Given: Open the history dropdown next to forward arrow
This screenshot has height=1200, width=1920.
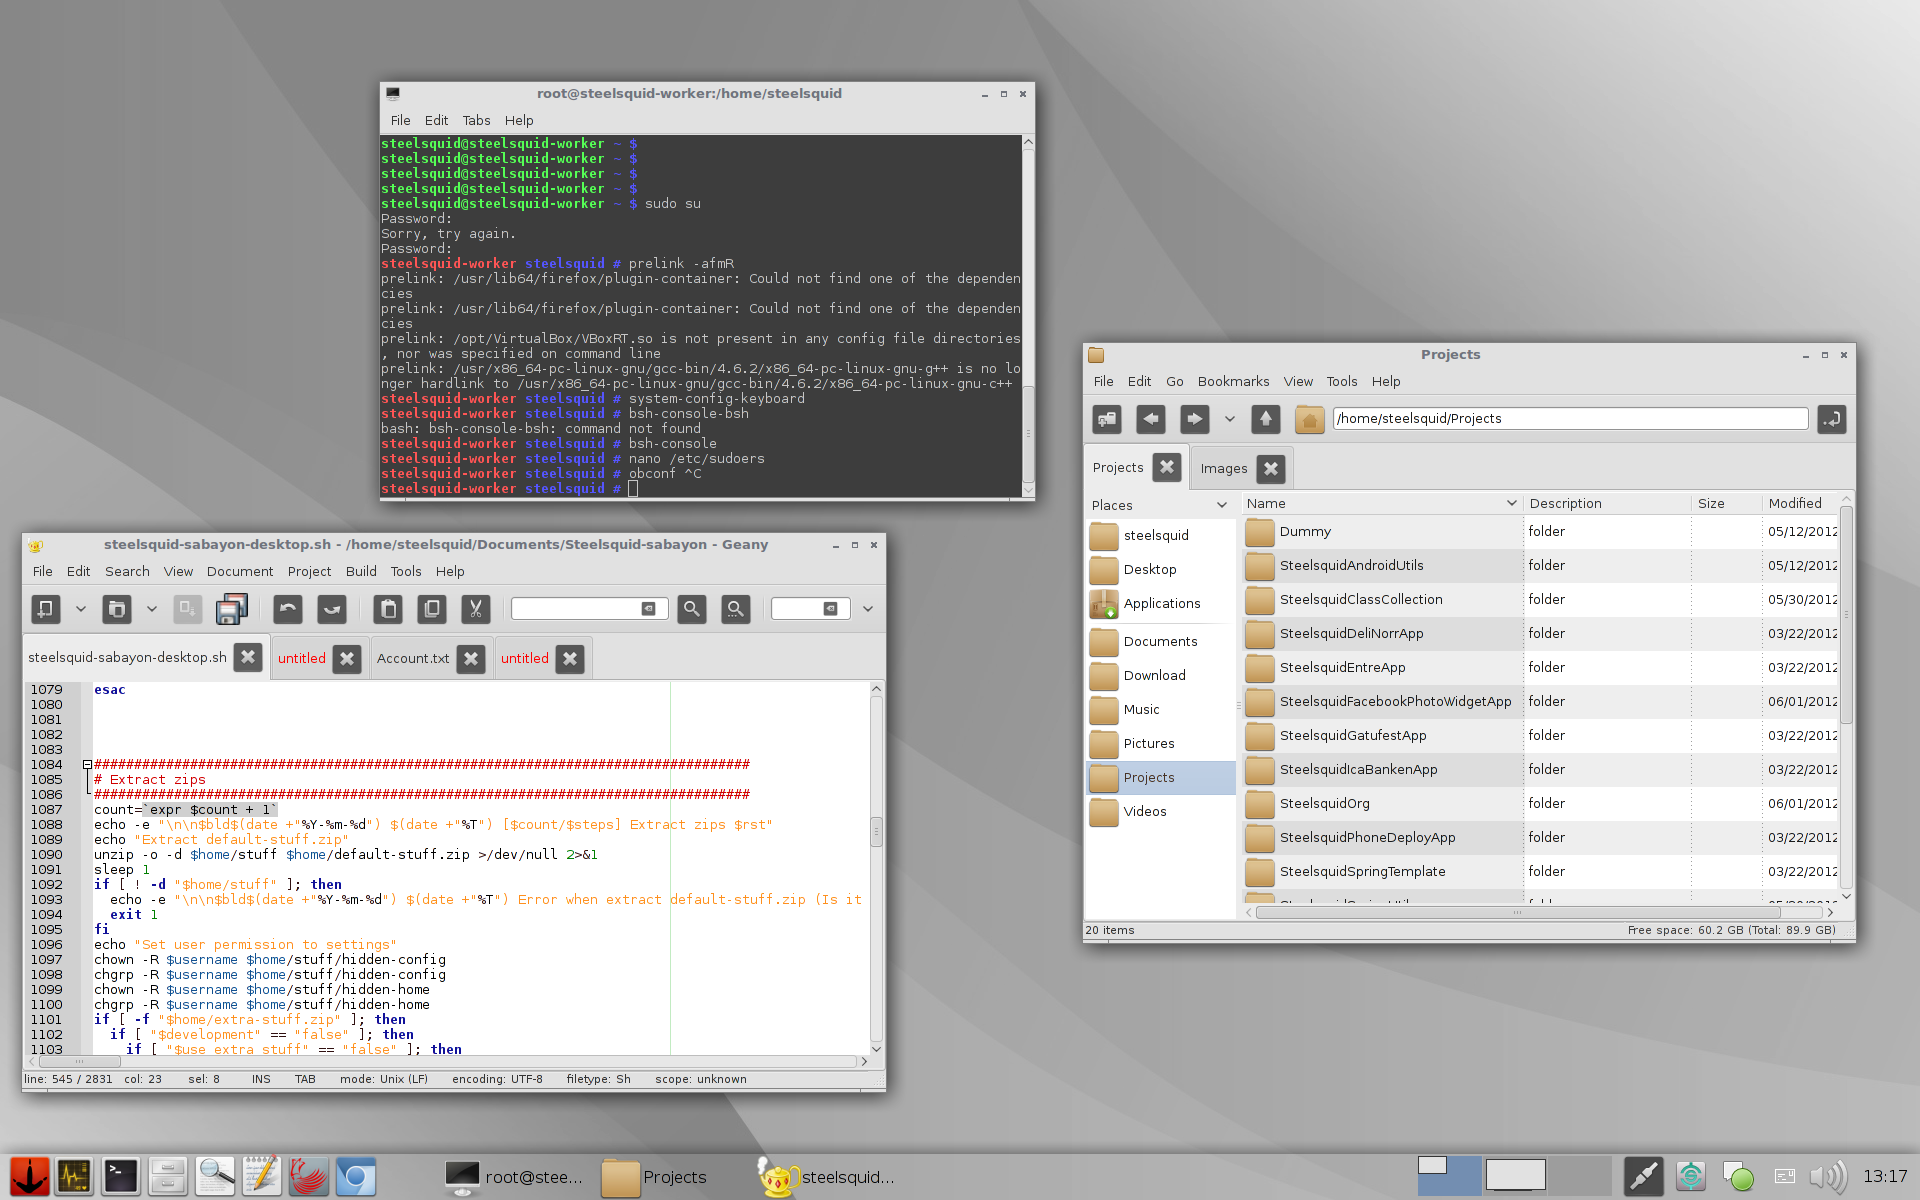Looking at the screenshot, I should coord(1230,419).
